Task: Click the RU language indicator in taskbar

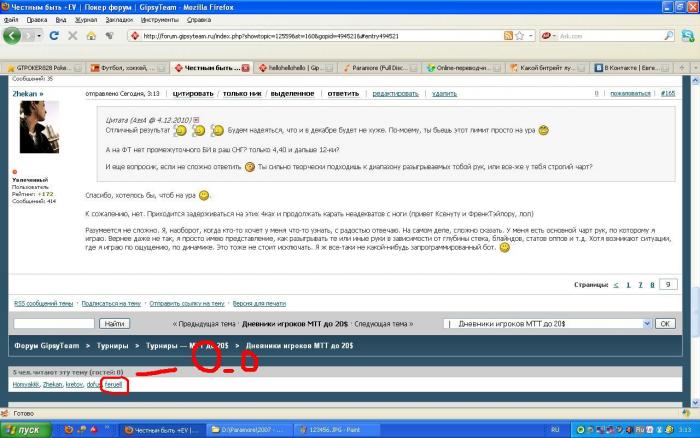Action: coord(555,430)
